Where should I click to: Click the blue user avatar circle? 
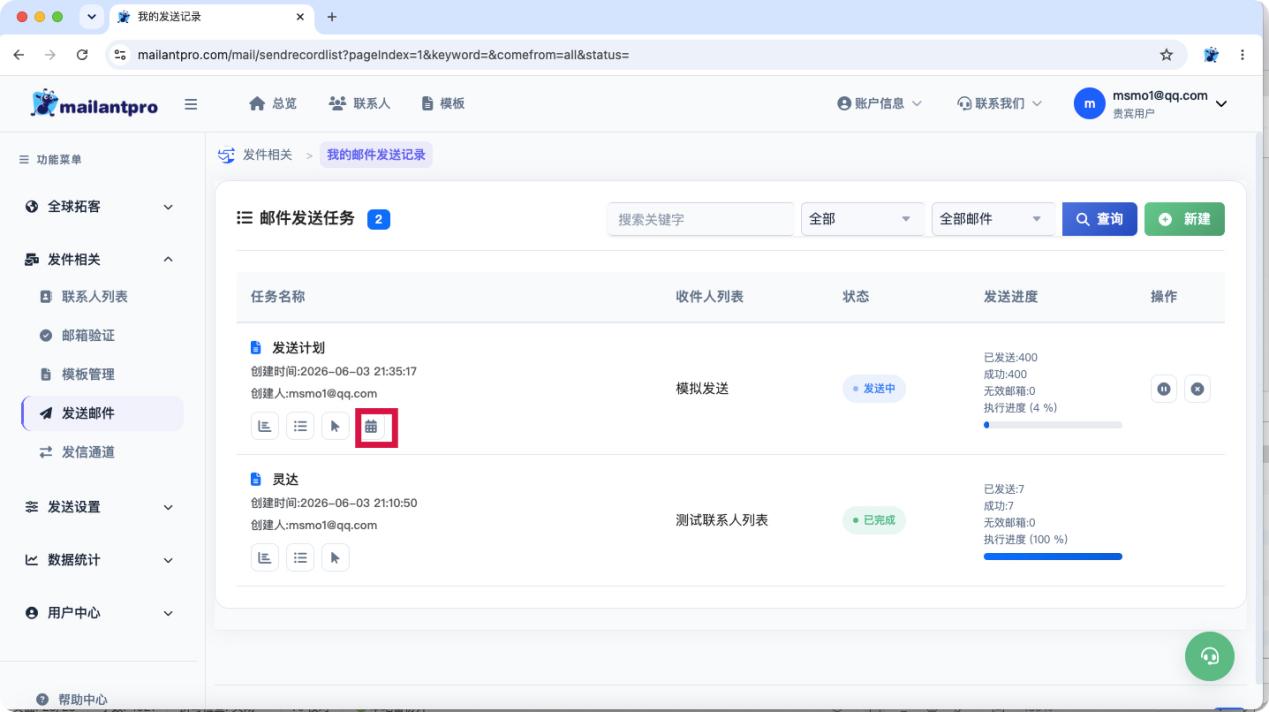tap(1090, 104)
